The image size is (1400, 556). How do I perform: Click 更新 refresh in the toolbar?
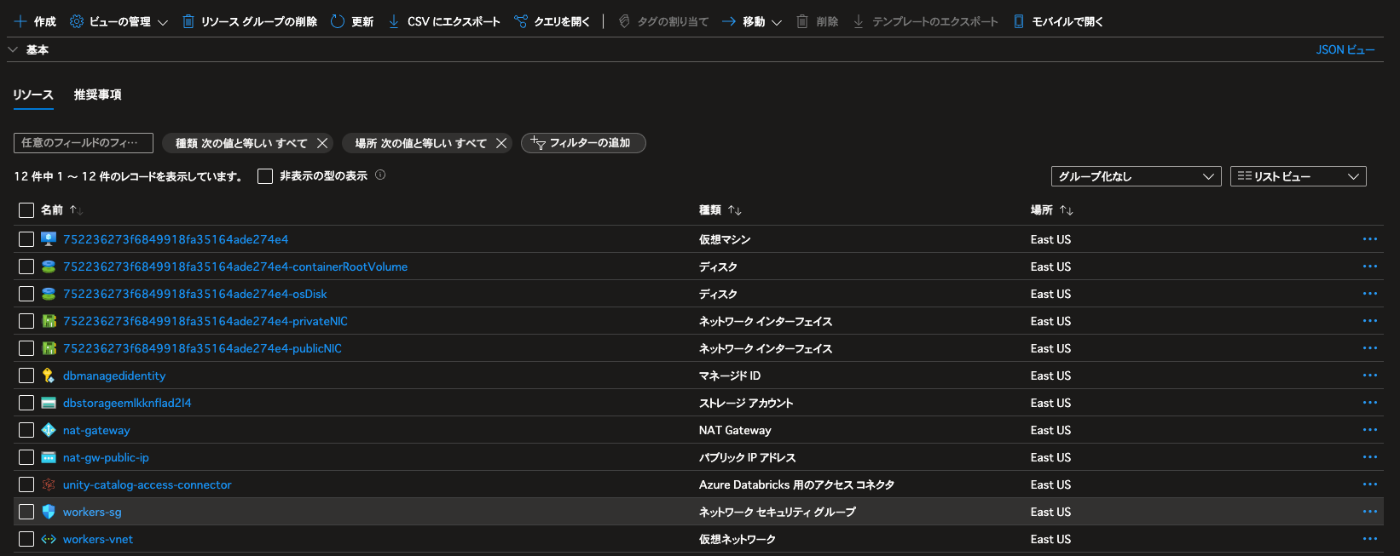point(352,21)
